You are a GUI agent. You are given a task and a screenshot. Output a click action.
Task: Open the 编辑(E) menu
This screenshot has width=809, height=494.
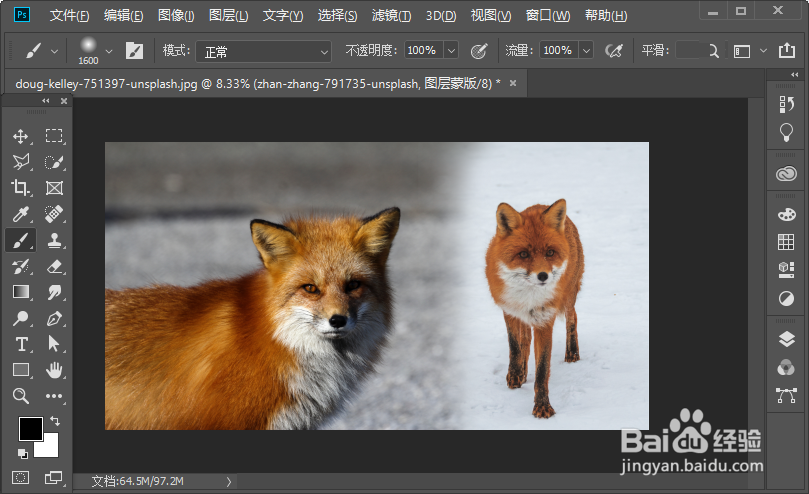(123, 15)
